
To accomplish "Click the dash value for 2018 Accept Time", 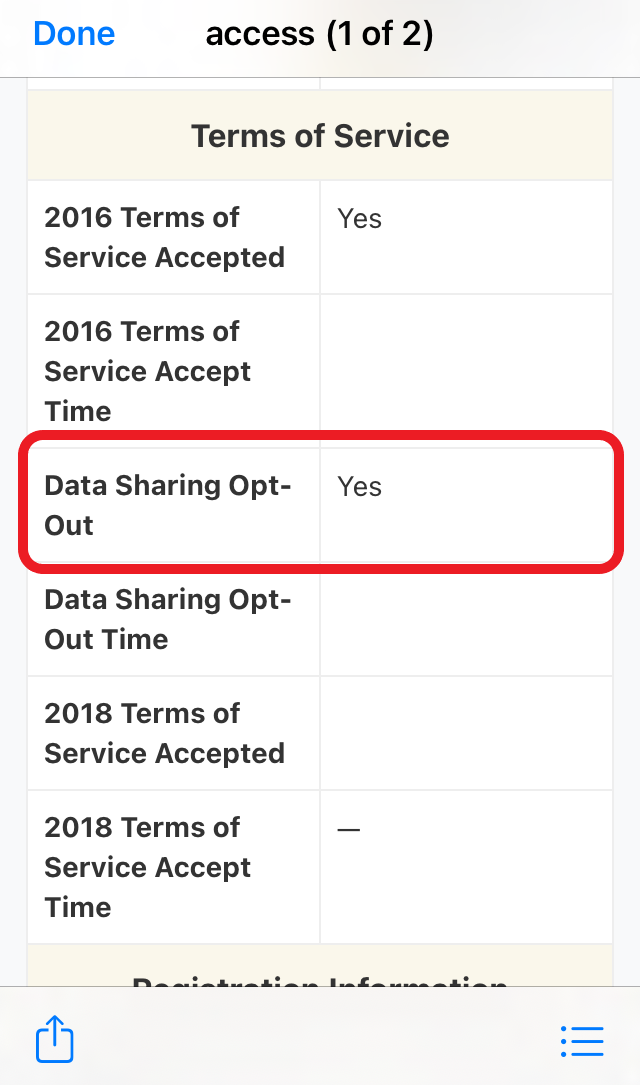I will 348,830.
